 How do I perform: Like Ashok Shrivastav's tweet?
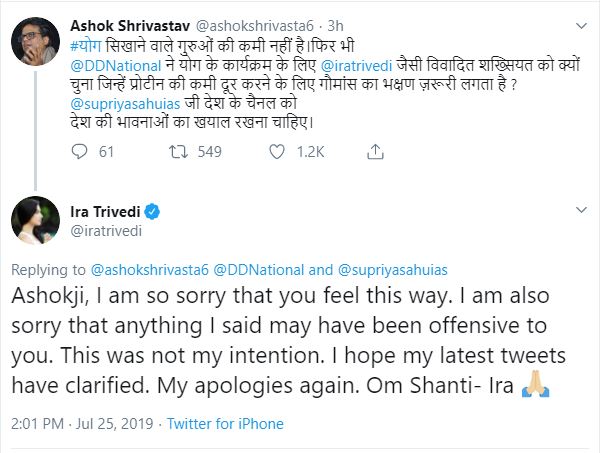coord(282,152)
